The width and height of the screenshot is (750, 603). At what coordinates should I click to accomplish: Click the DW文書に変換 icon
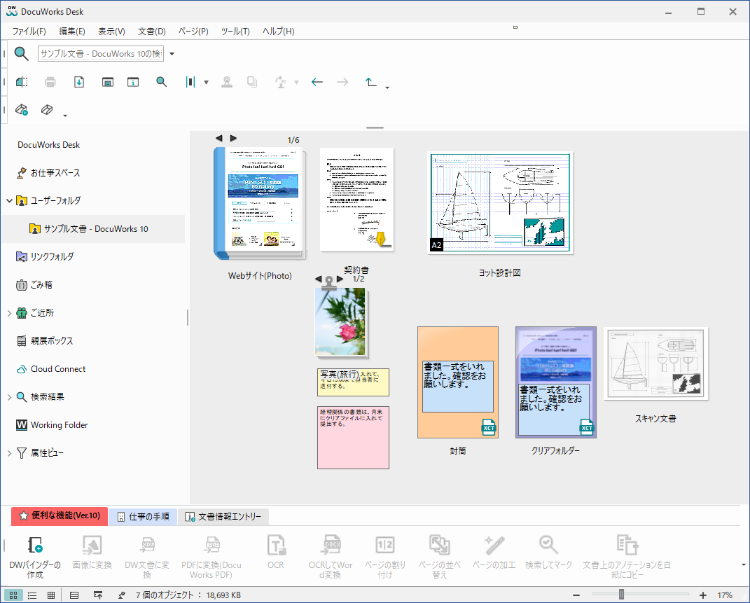click(147, 545)
